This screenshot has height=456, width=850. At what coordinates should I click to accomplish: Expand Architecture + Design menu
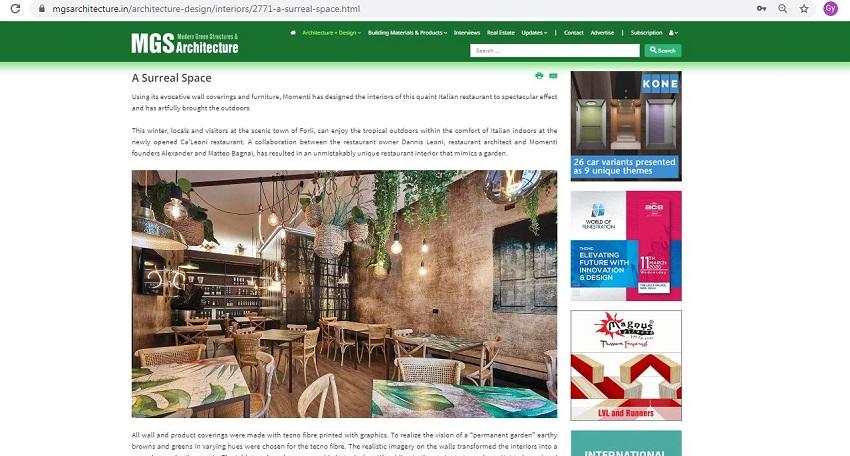pyautogui.click(x=331, y=33)
